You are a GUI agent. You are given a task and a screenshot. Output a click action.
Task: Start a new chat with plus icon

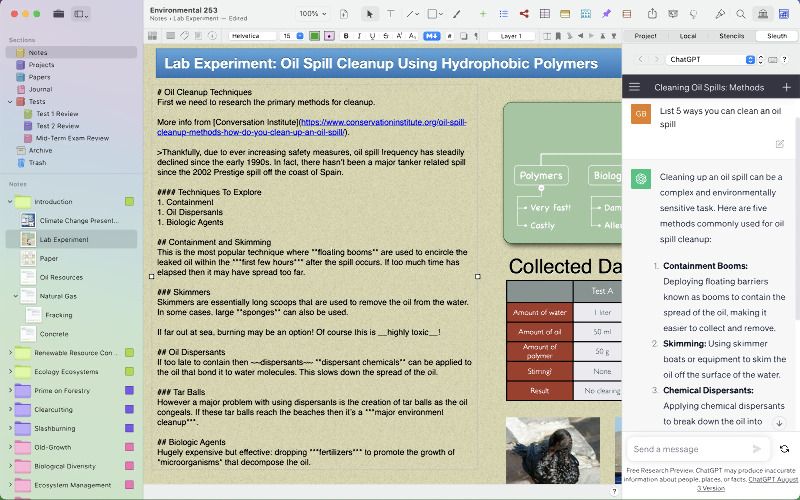pyautogui.click(x=786, y=87)
